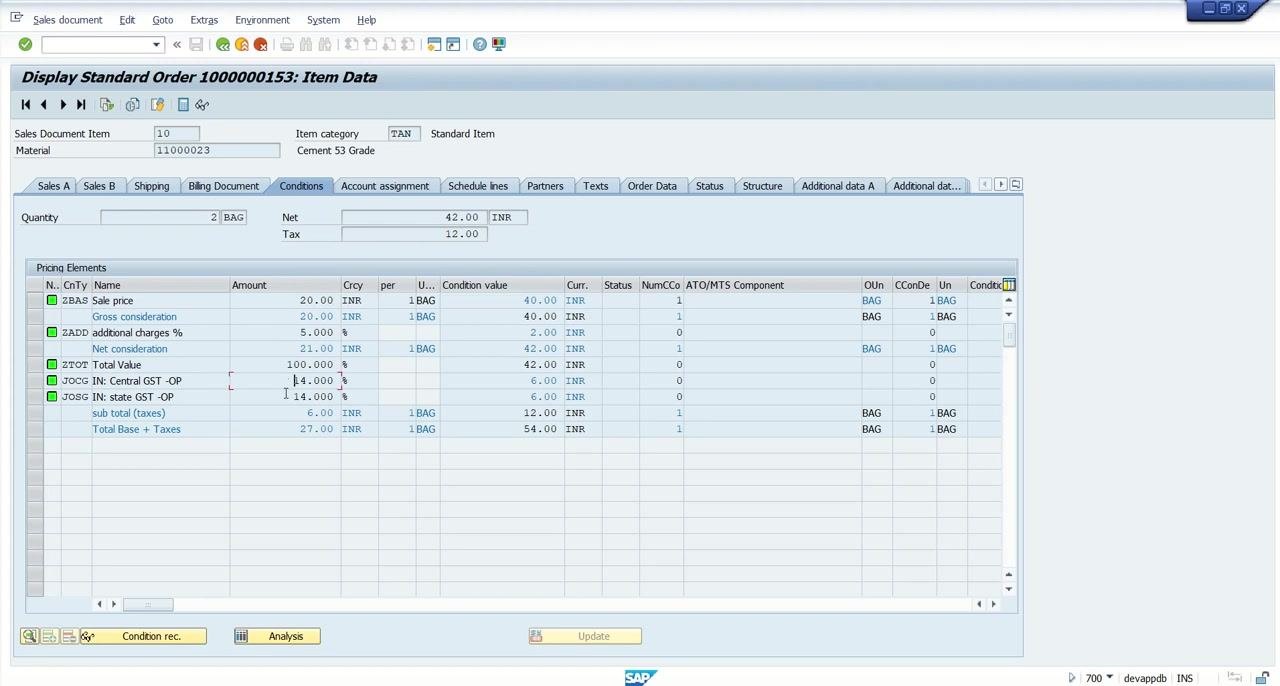Click the tab strip right arrow
The height and width of the screenshot is (686, 1280).
click(x=1000, y=185)
